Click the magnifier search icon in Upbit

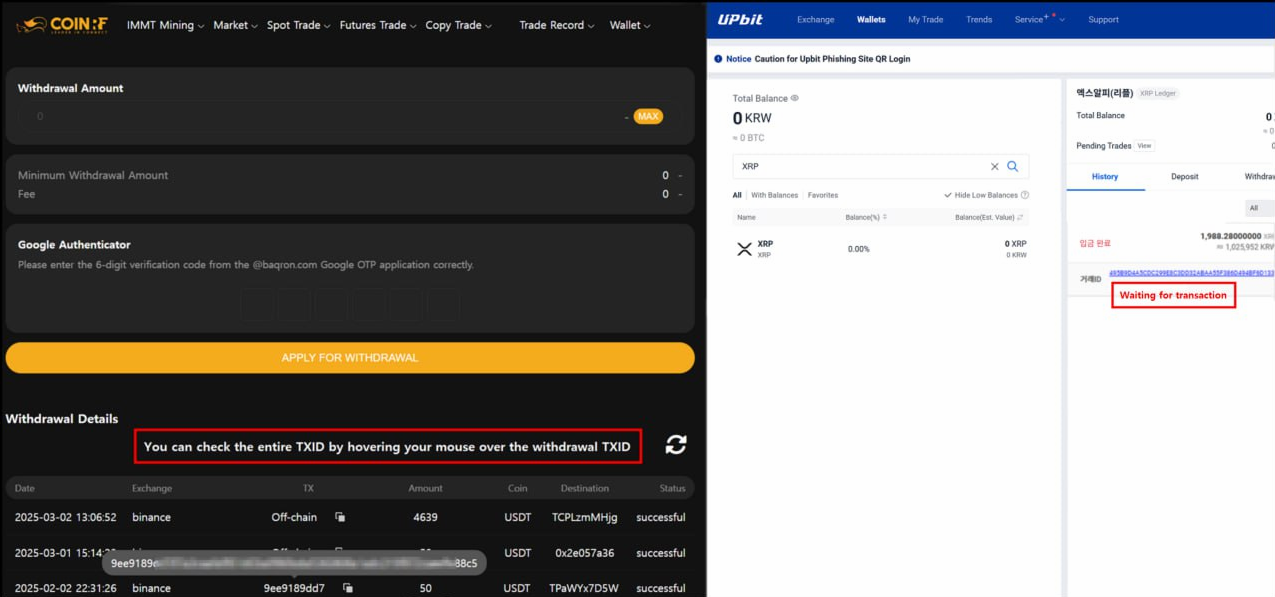[x=1013, y=167]
